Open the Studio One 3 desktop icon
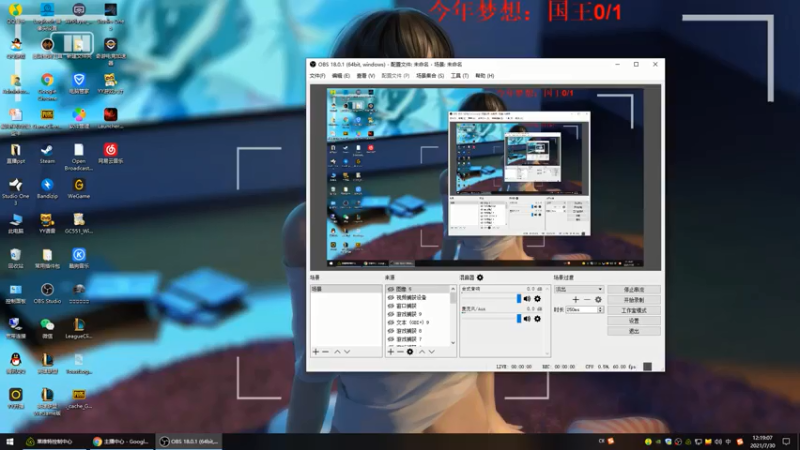The height and width of the screenshot is (450, 800). [15, 191]
